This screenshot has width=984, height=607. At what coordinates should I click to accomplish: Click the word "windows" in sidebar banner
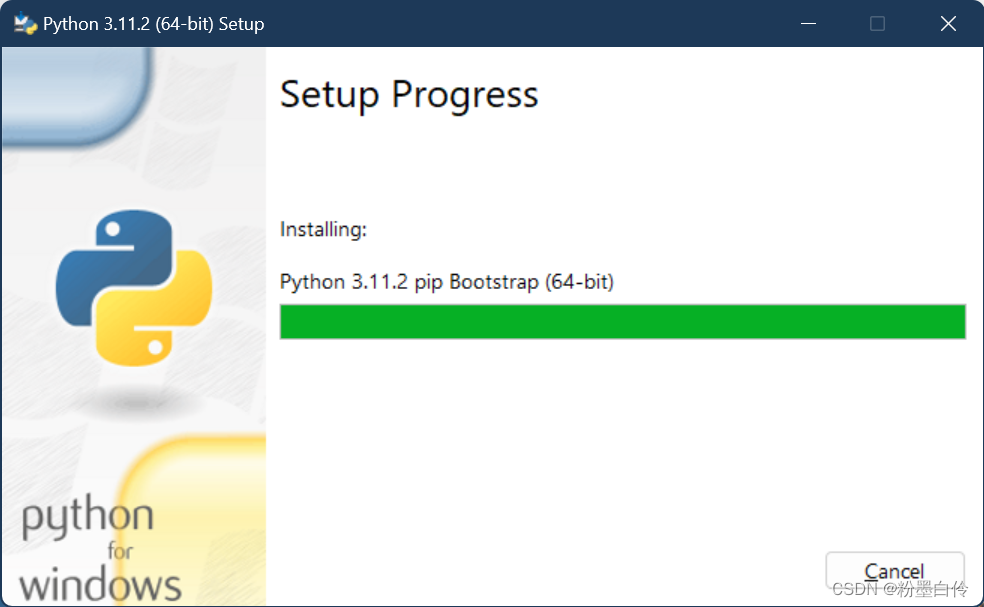point(100,585)
